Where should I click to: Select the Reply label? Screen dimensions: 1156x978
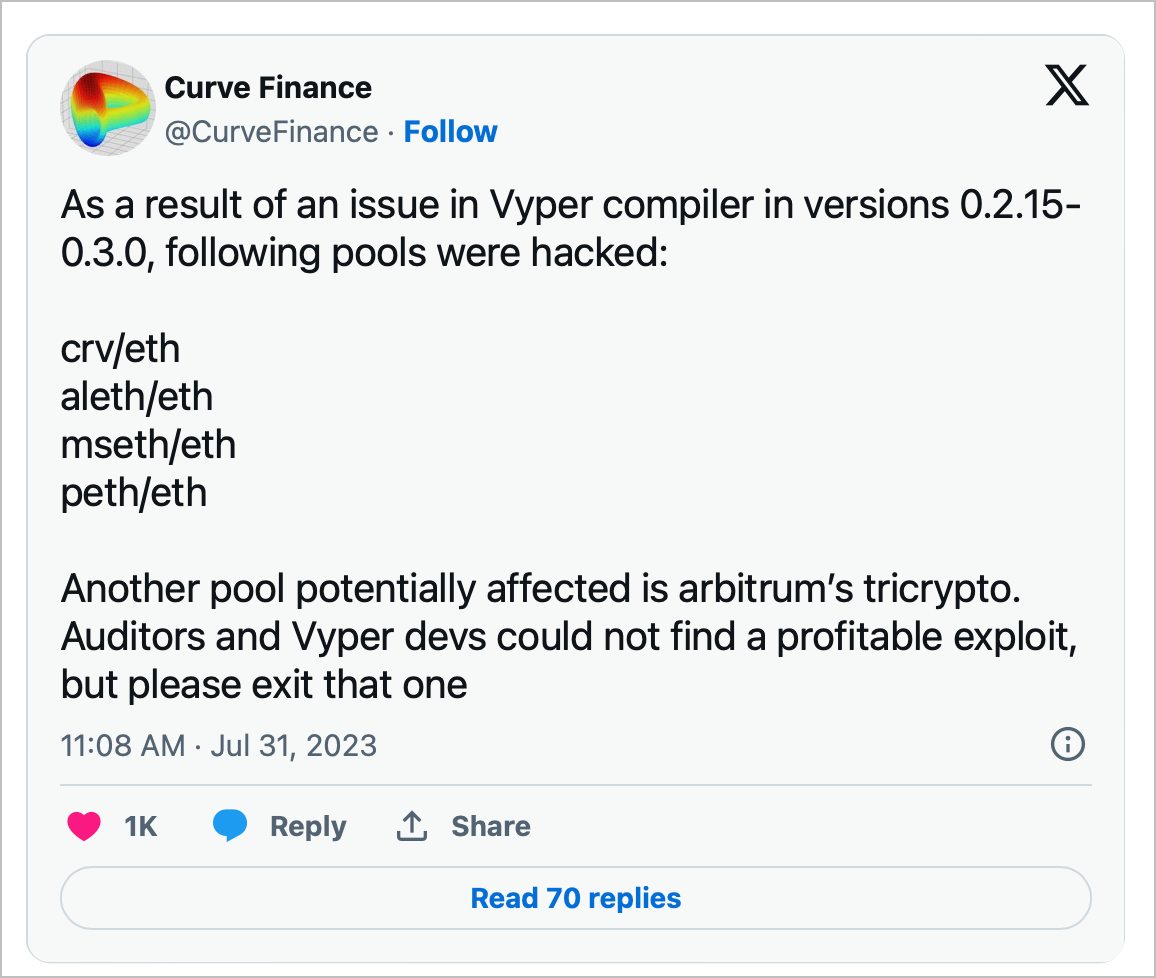tap(308, 827)
